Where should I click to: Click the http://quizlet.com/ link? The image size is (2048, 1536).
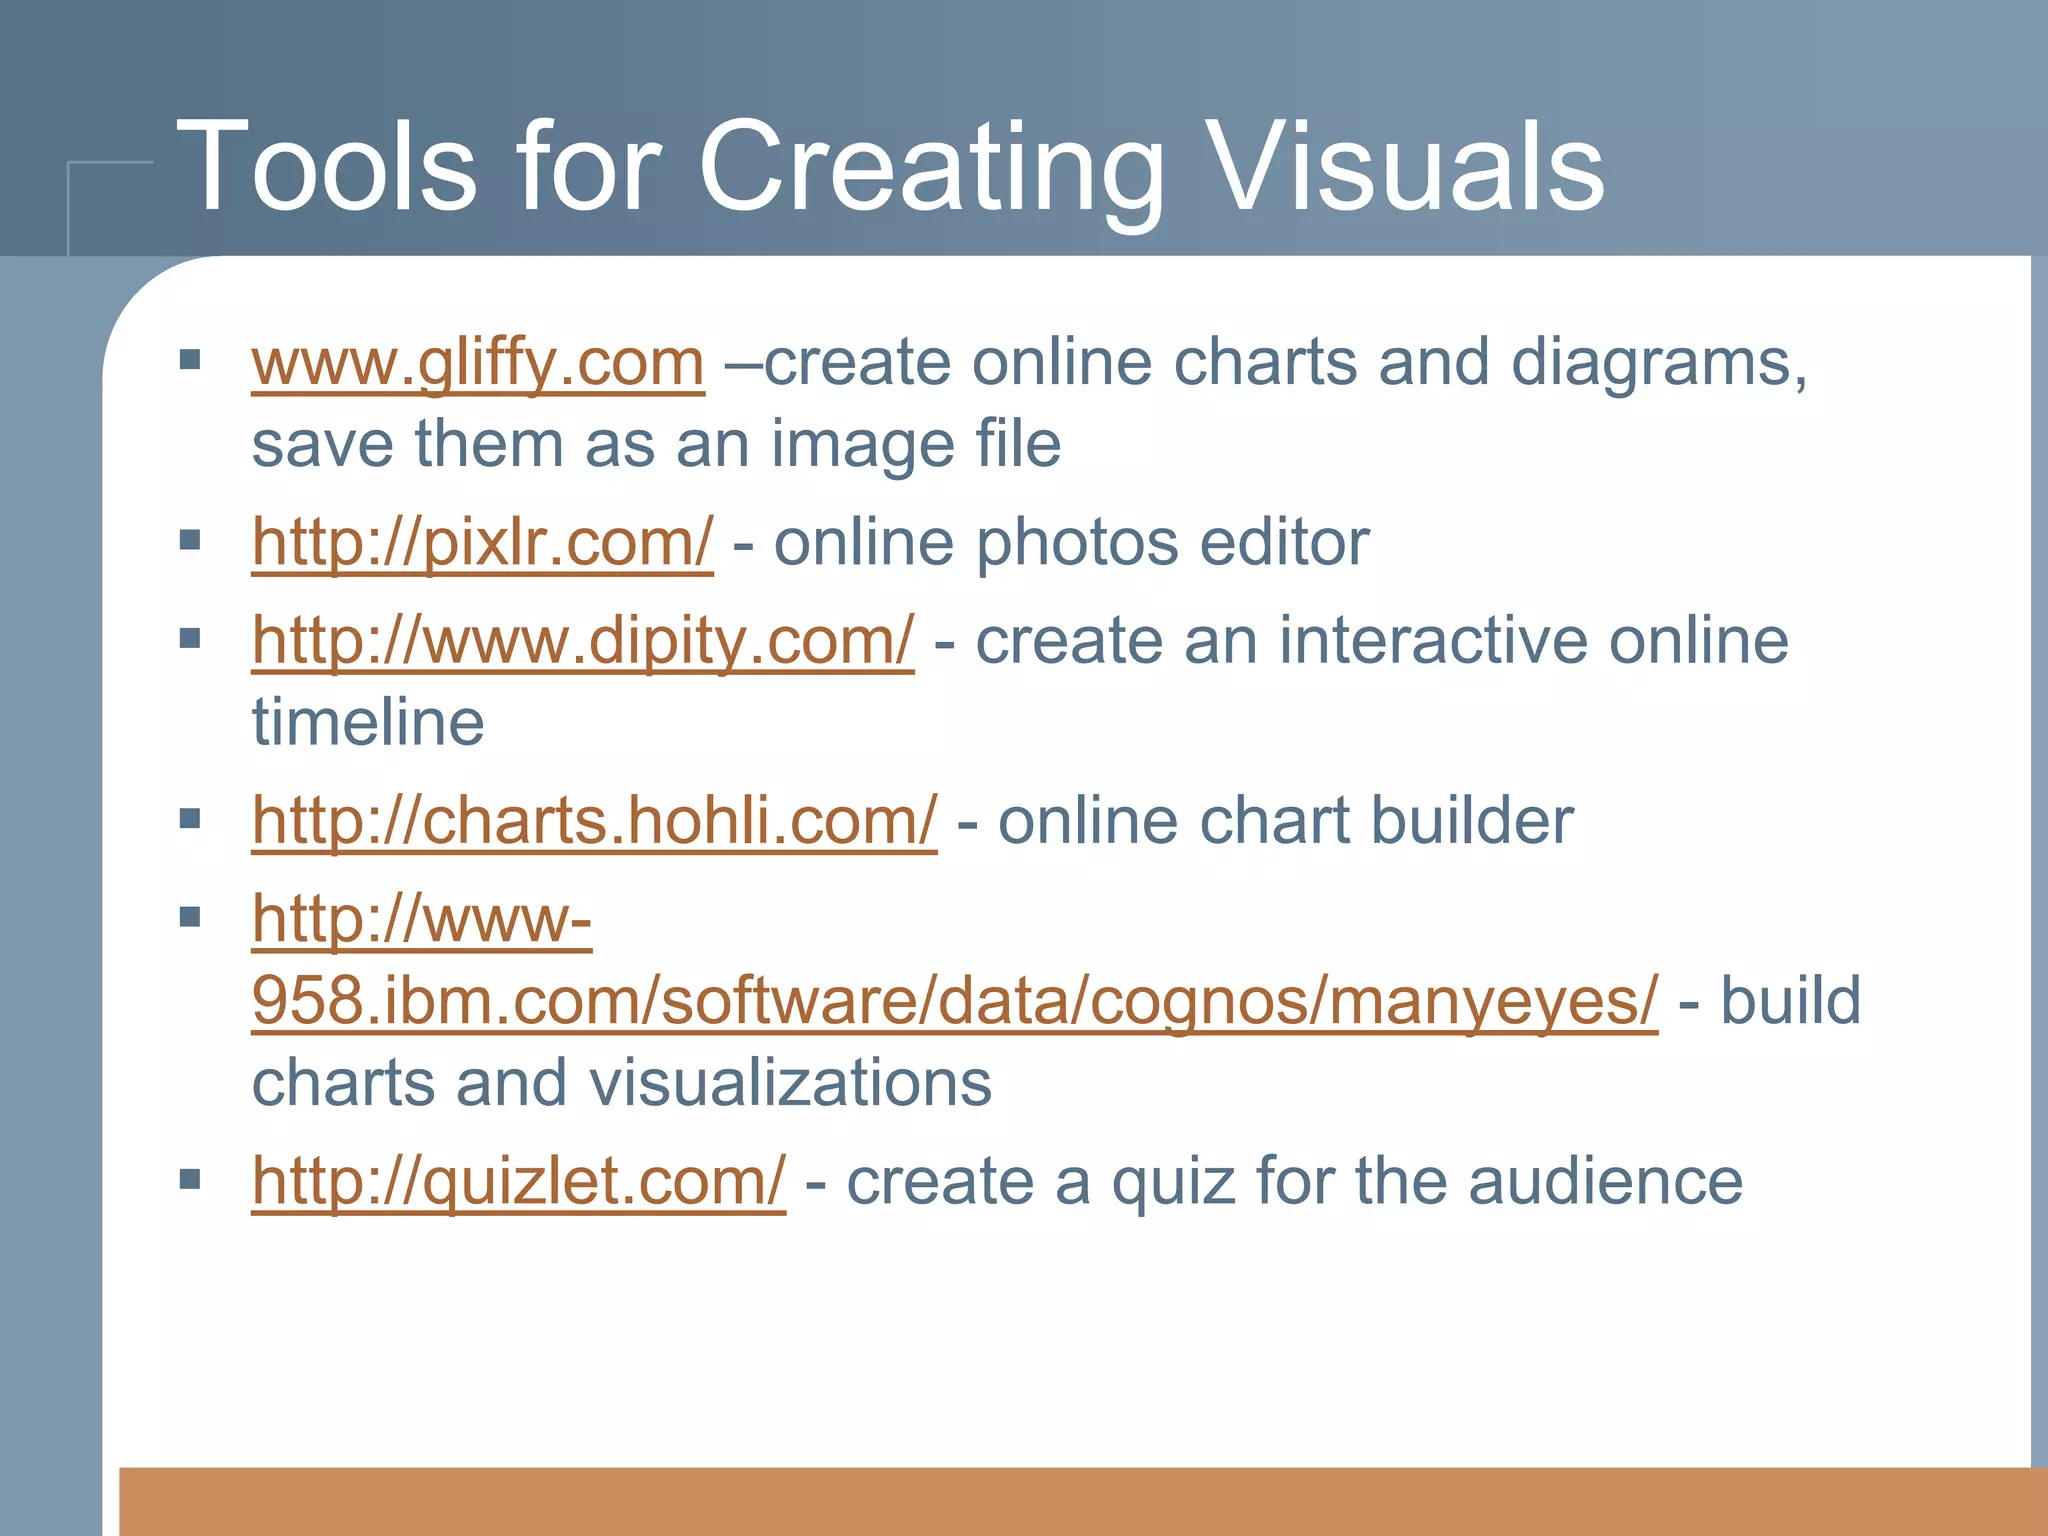pos(518,1182)
